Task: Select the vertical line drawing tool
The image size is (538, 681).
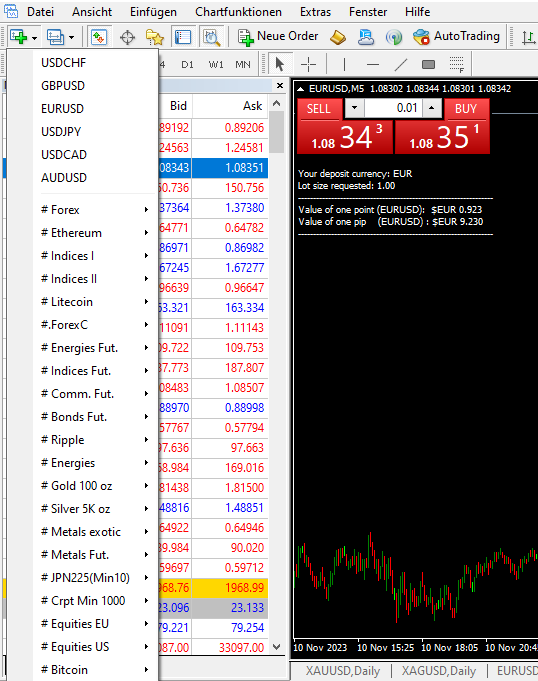Action: tap(344, 64)
